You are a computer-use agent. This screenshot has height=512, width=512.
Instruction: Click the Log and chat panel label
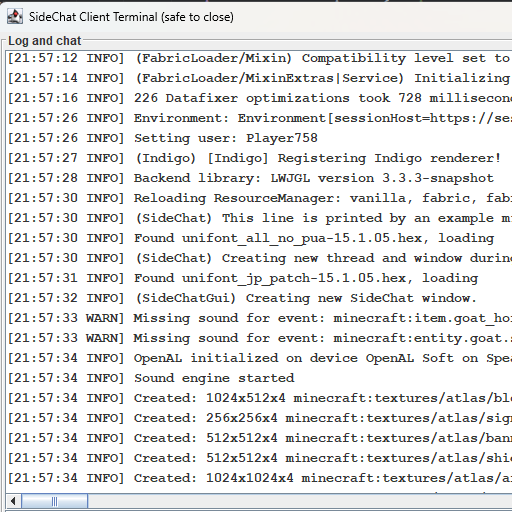45,41
